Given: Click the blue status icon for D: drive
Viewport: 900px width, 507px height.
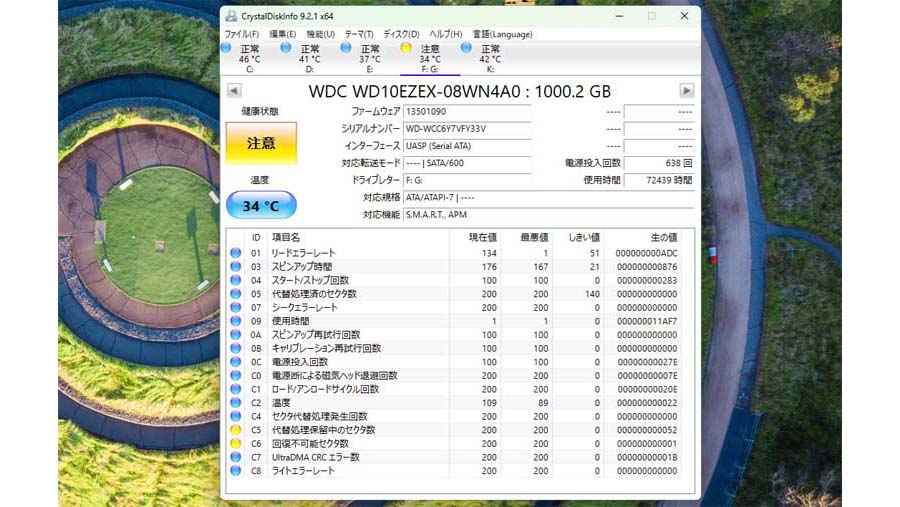Looking at the screenshot, I should click(285, 48).
